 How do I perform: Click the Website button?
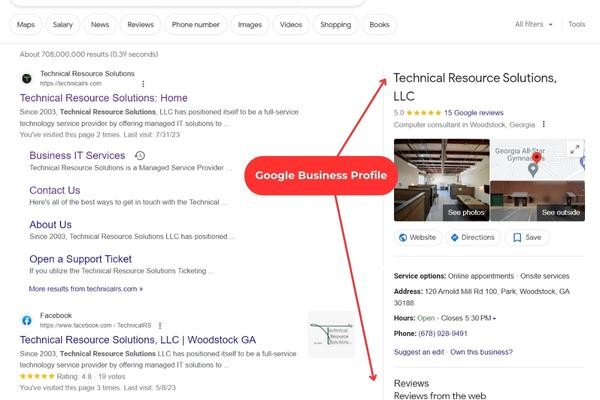(417, 237)
